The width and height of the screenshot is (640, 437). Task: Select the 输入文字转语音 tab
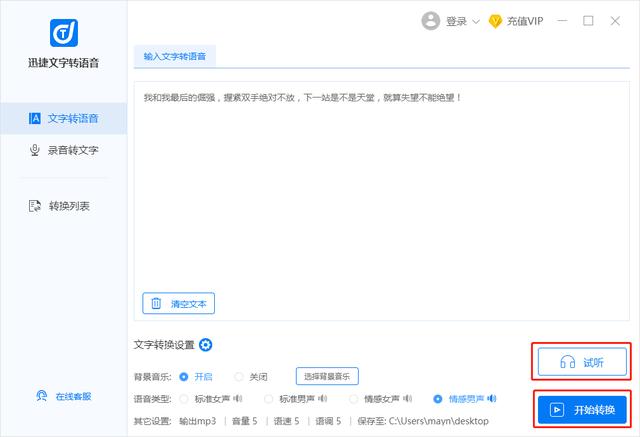click(175, 56)
